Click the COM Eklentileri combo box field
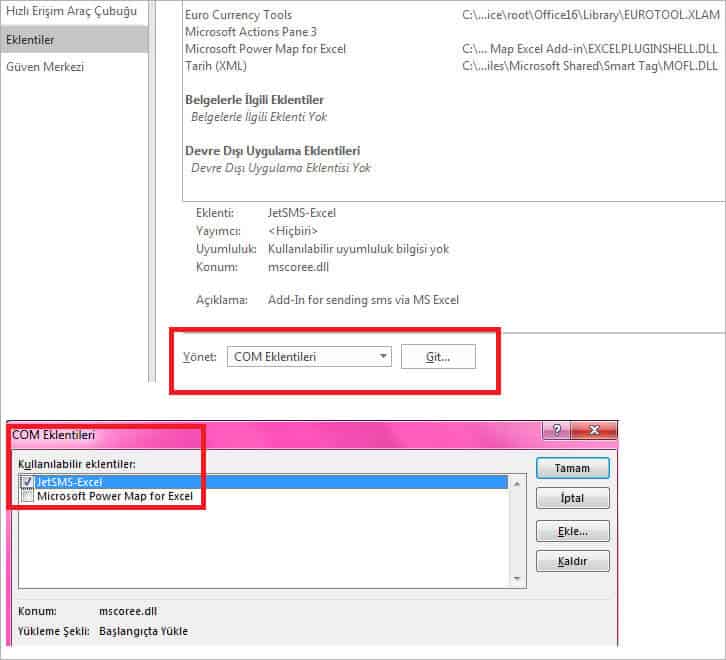Viewport: 726px width, 660px height. [300, 357]
